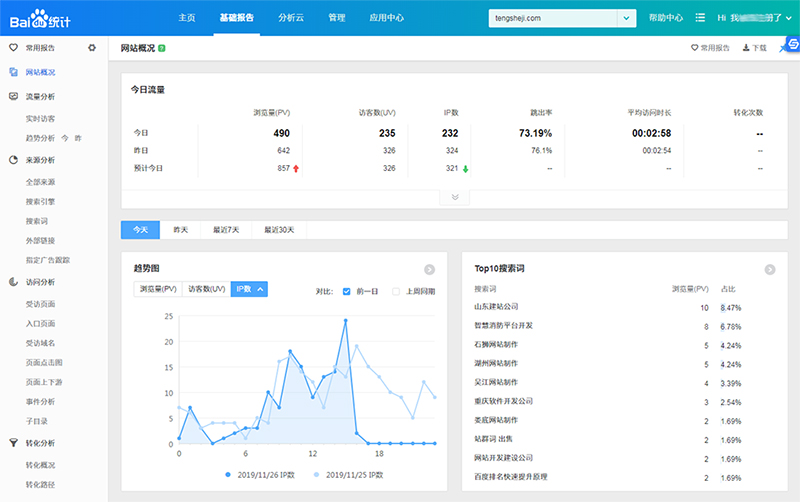Click search term 重庆软件开发公司
The width and height of the screenshot is (800, 502).
click(x=504, y=401)
